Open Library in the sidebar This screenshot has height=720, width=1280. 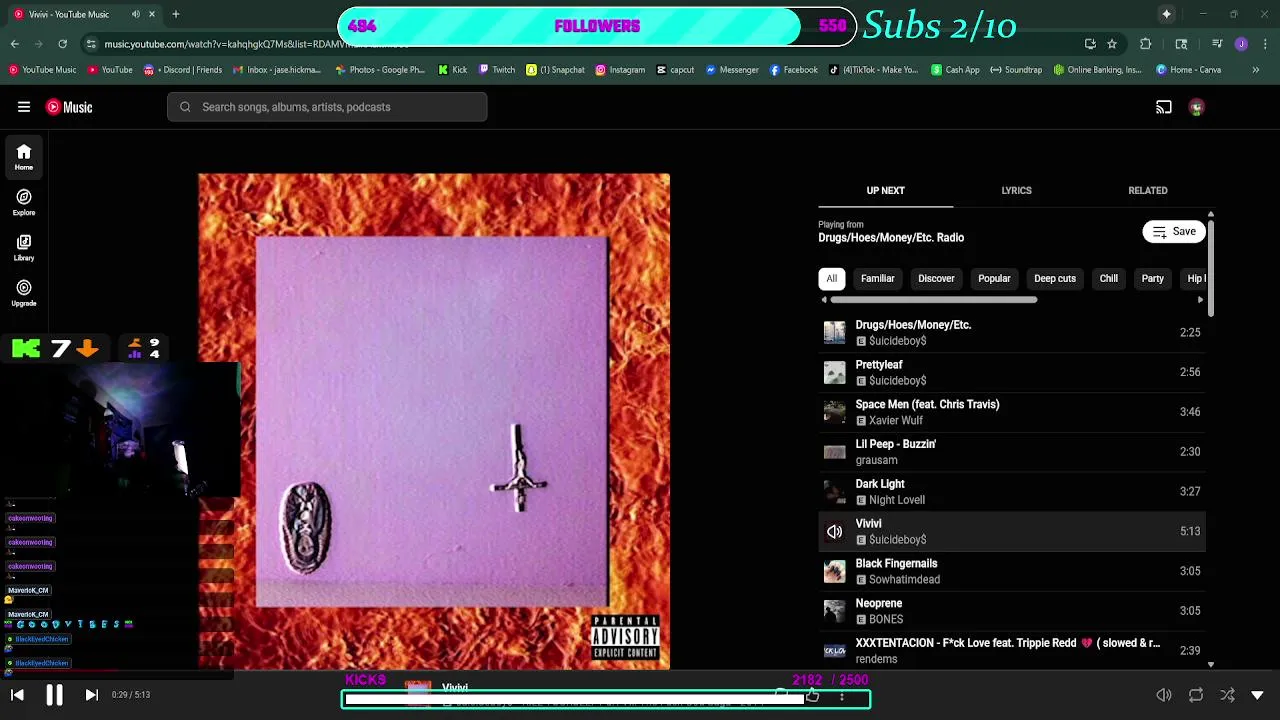point(24,247)
